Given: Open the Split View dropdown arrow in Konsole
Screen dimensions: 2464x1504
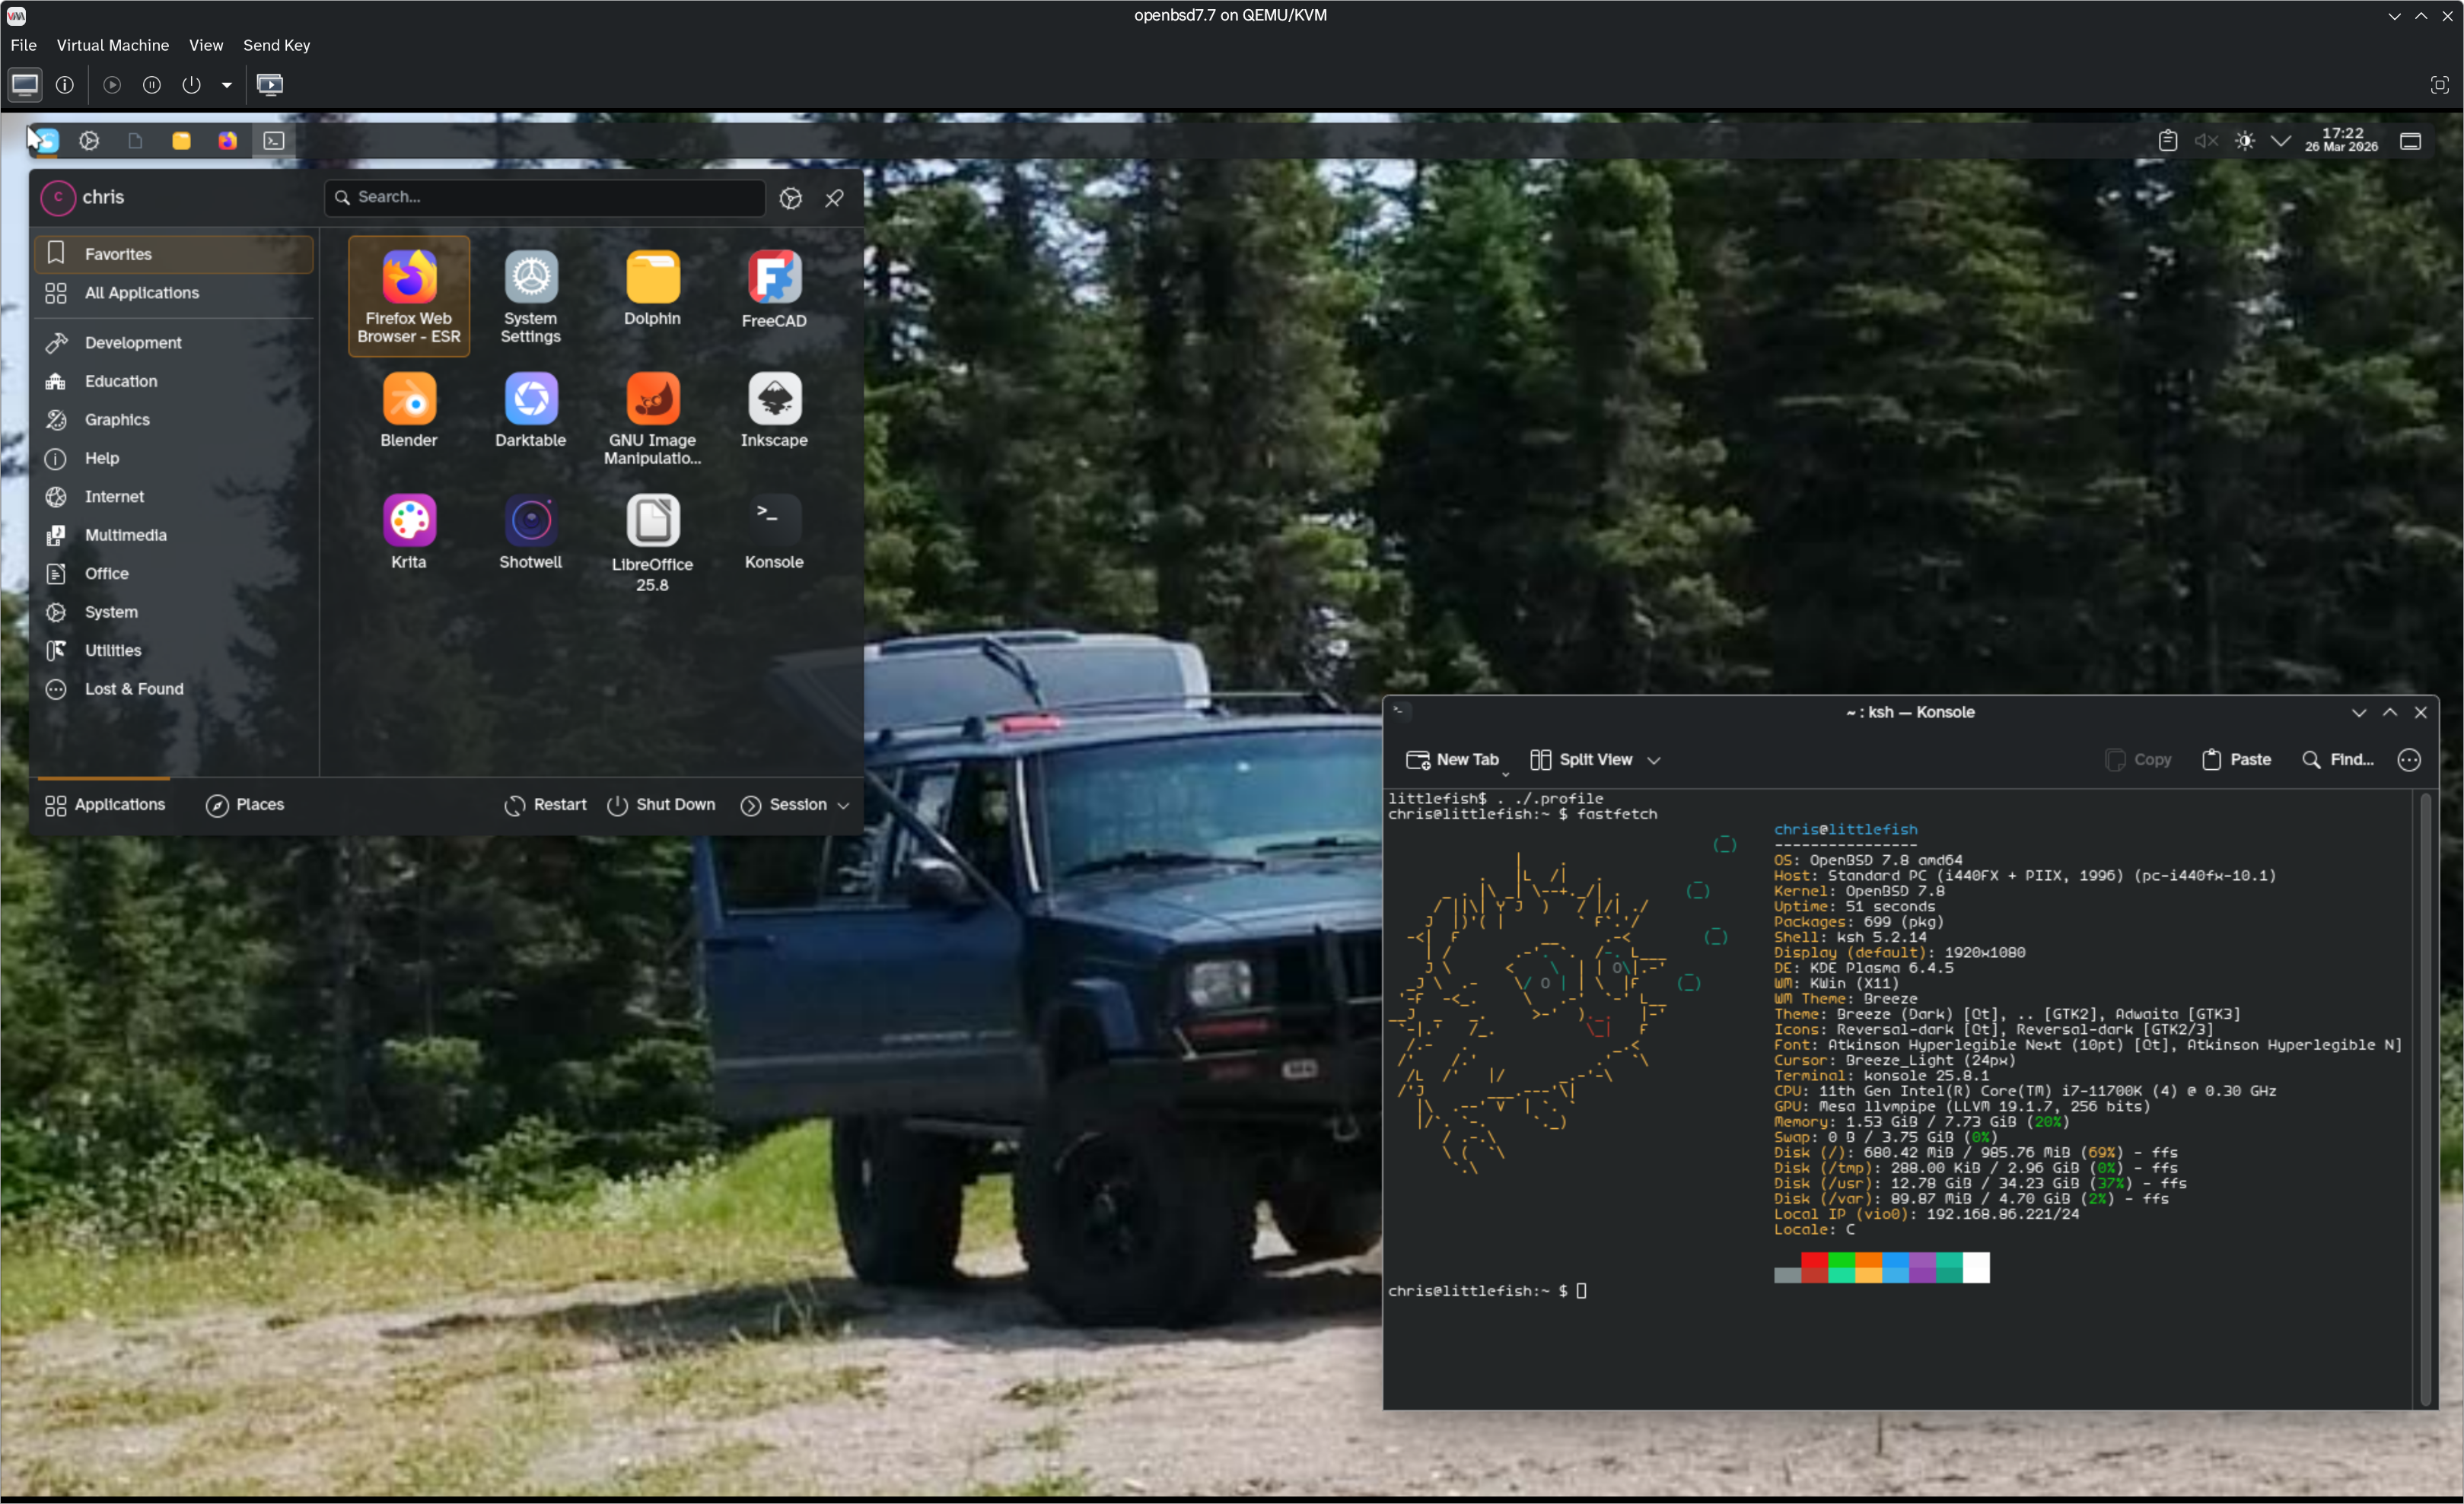Looking at the screenshot, I should coord(1654,760).
